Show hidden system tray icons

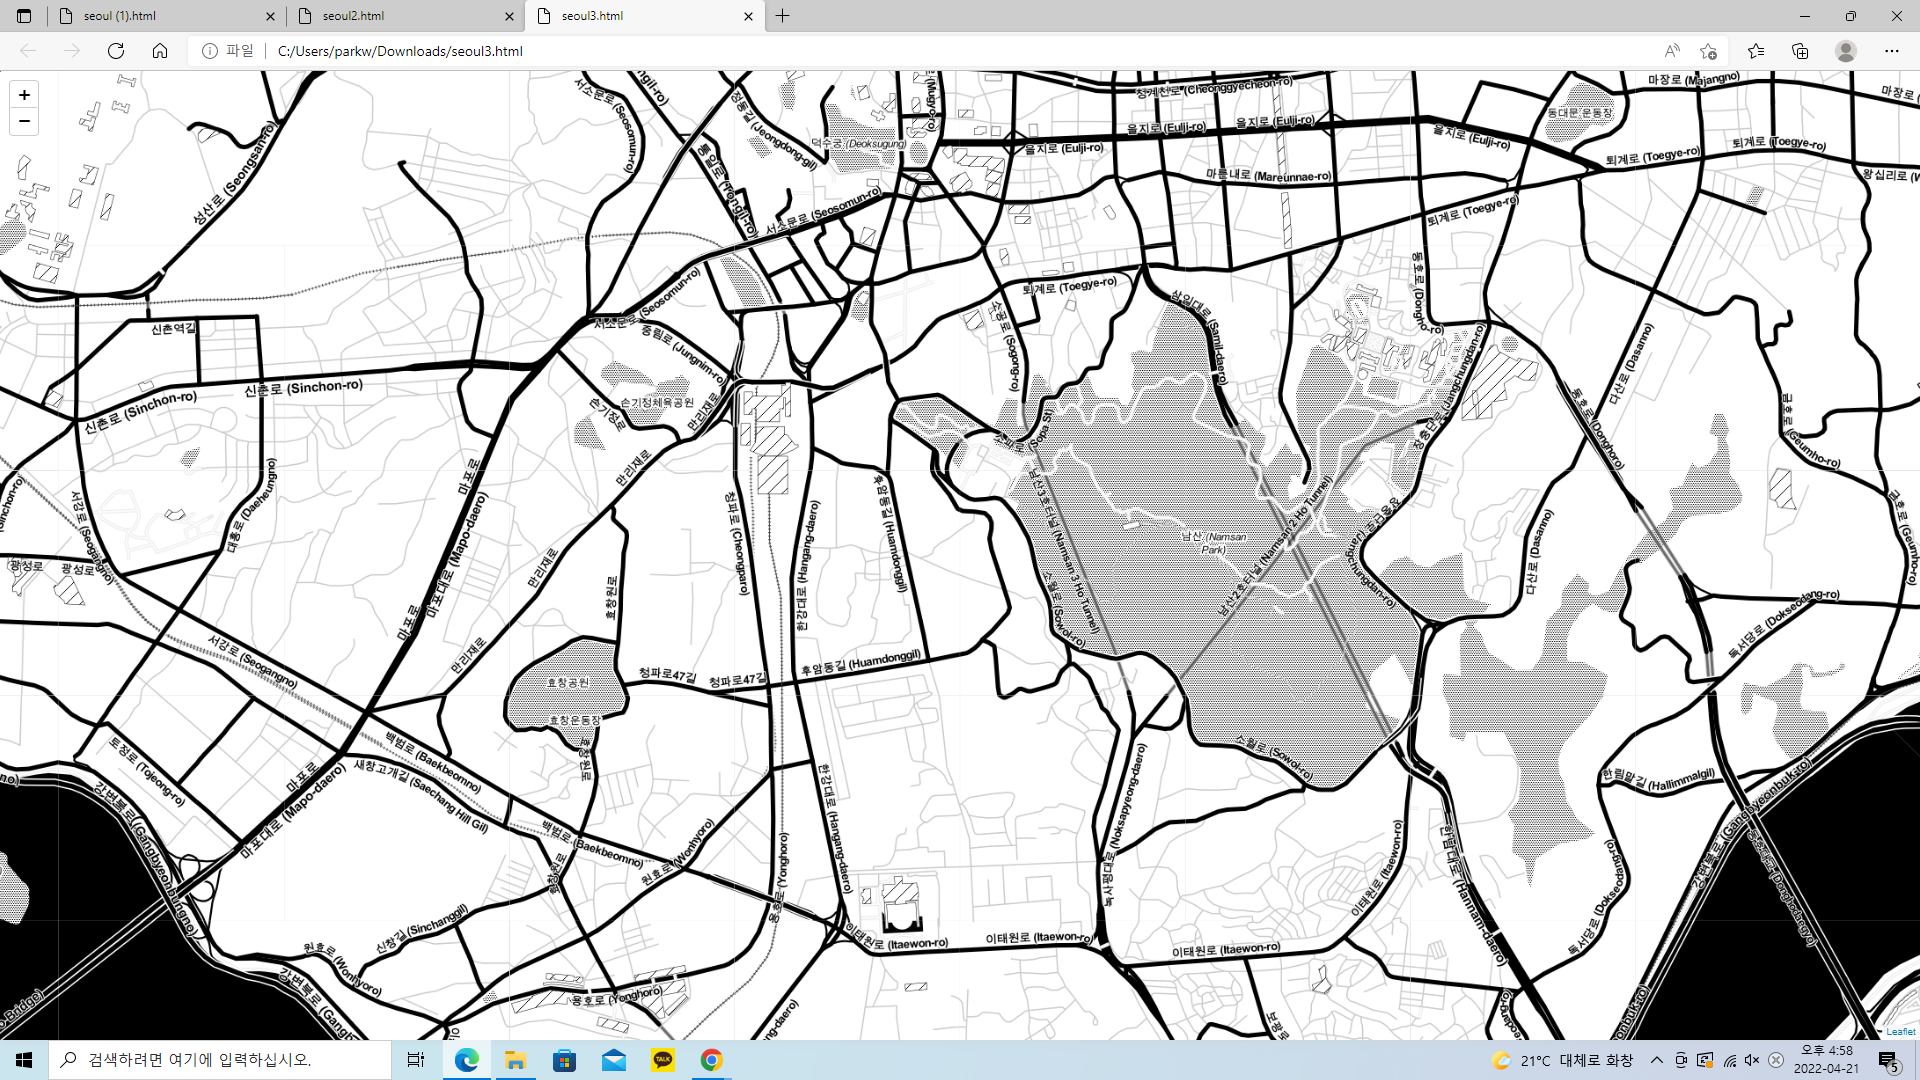[1657, 1060]
